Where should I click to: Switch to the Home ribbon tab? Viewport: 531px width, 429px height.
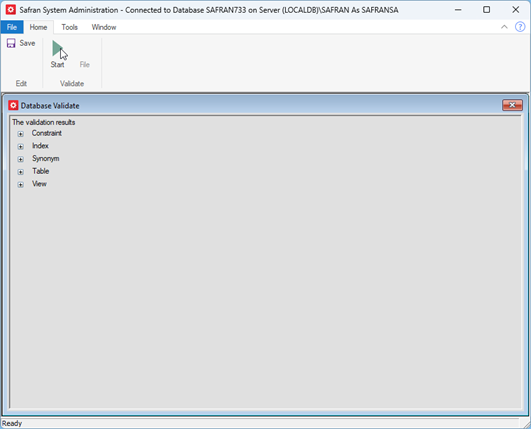point(38,27)
